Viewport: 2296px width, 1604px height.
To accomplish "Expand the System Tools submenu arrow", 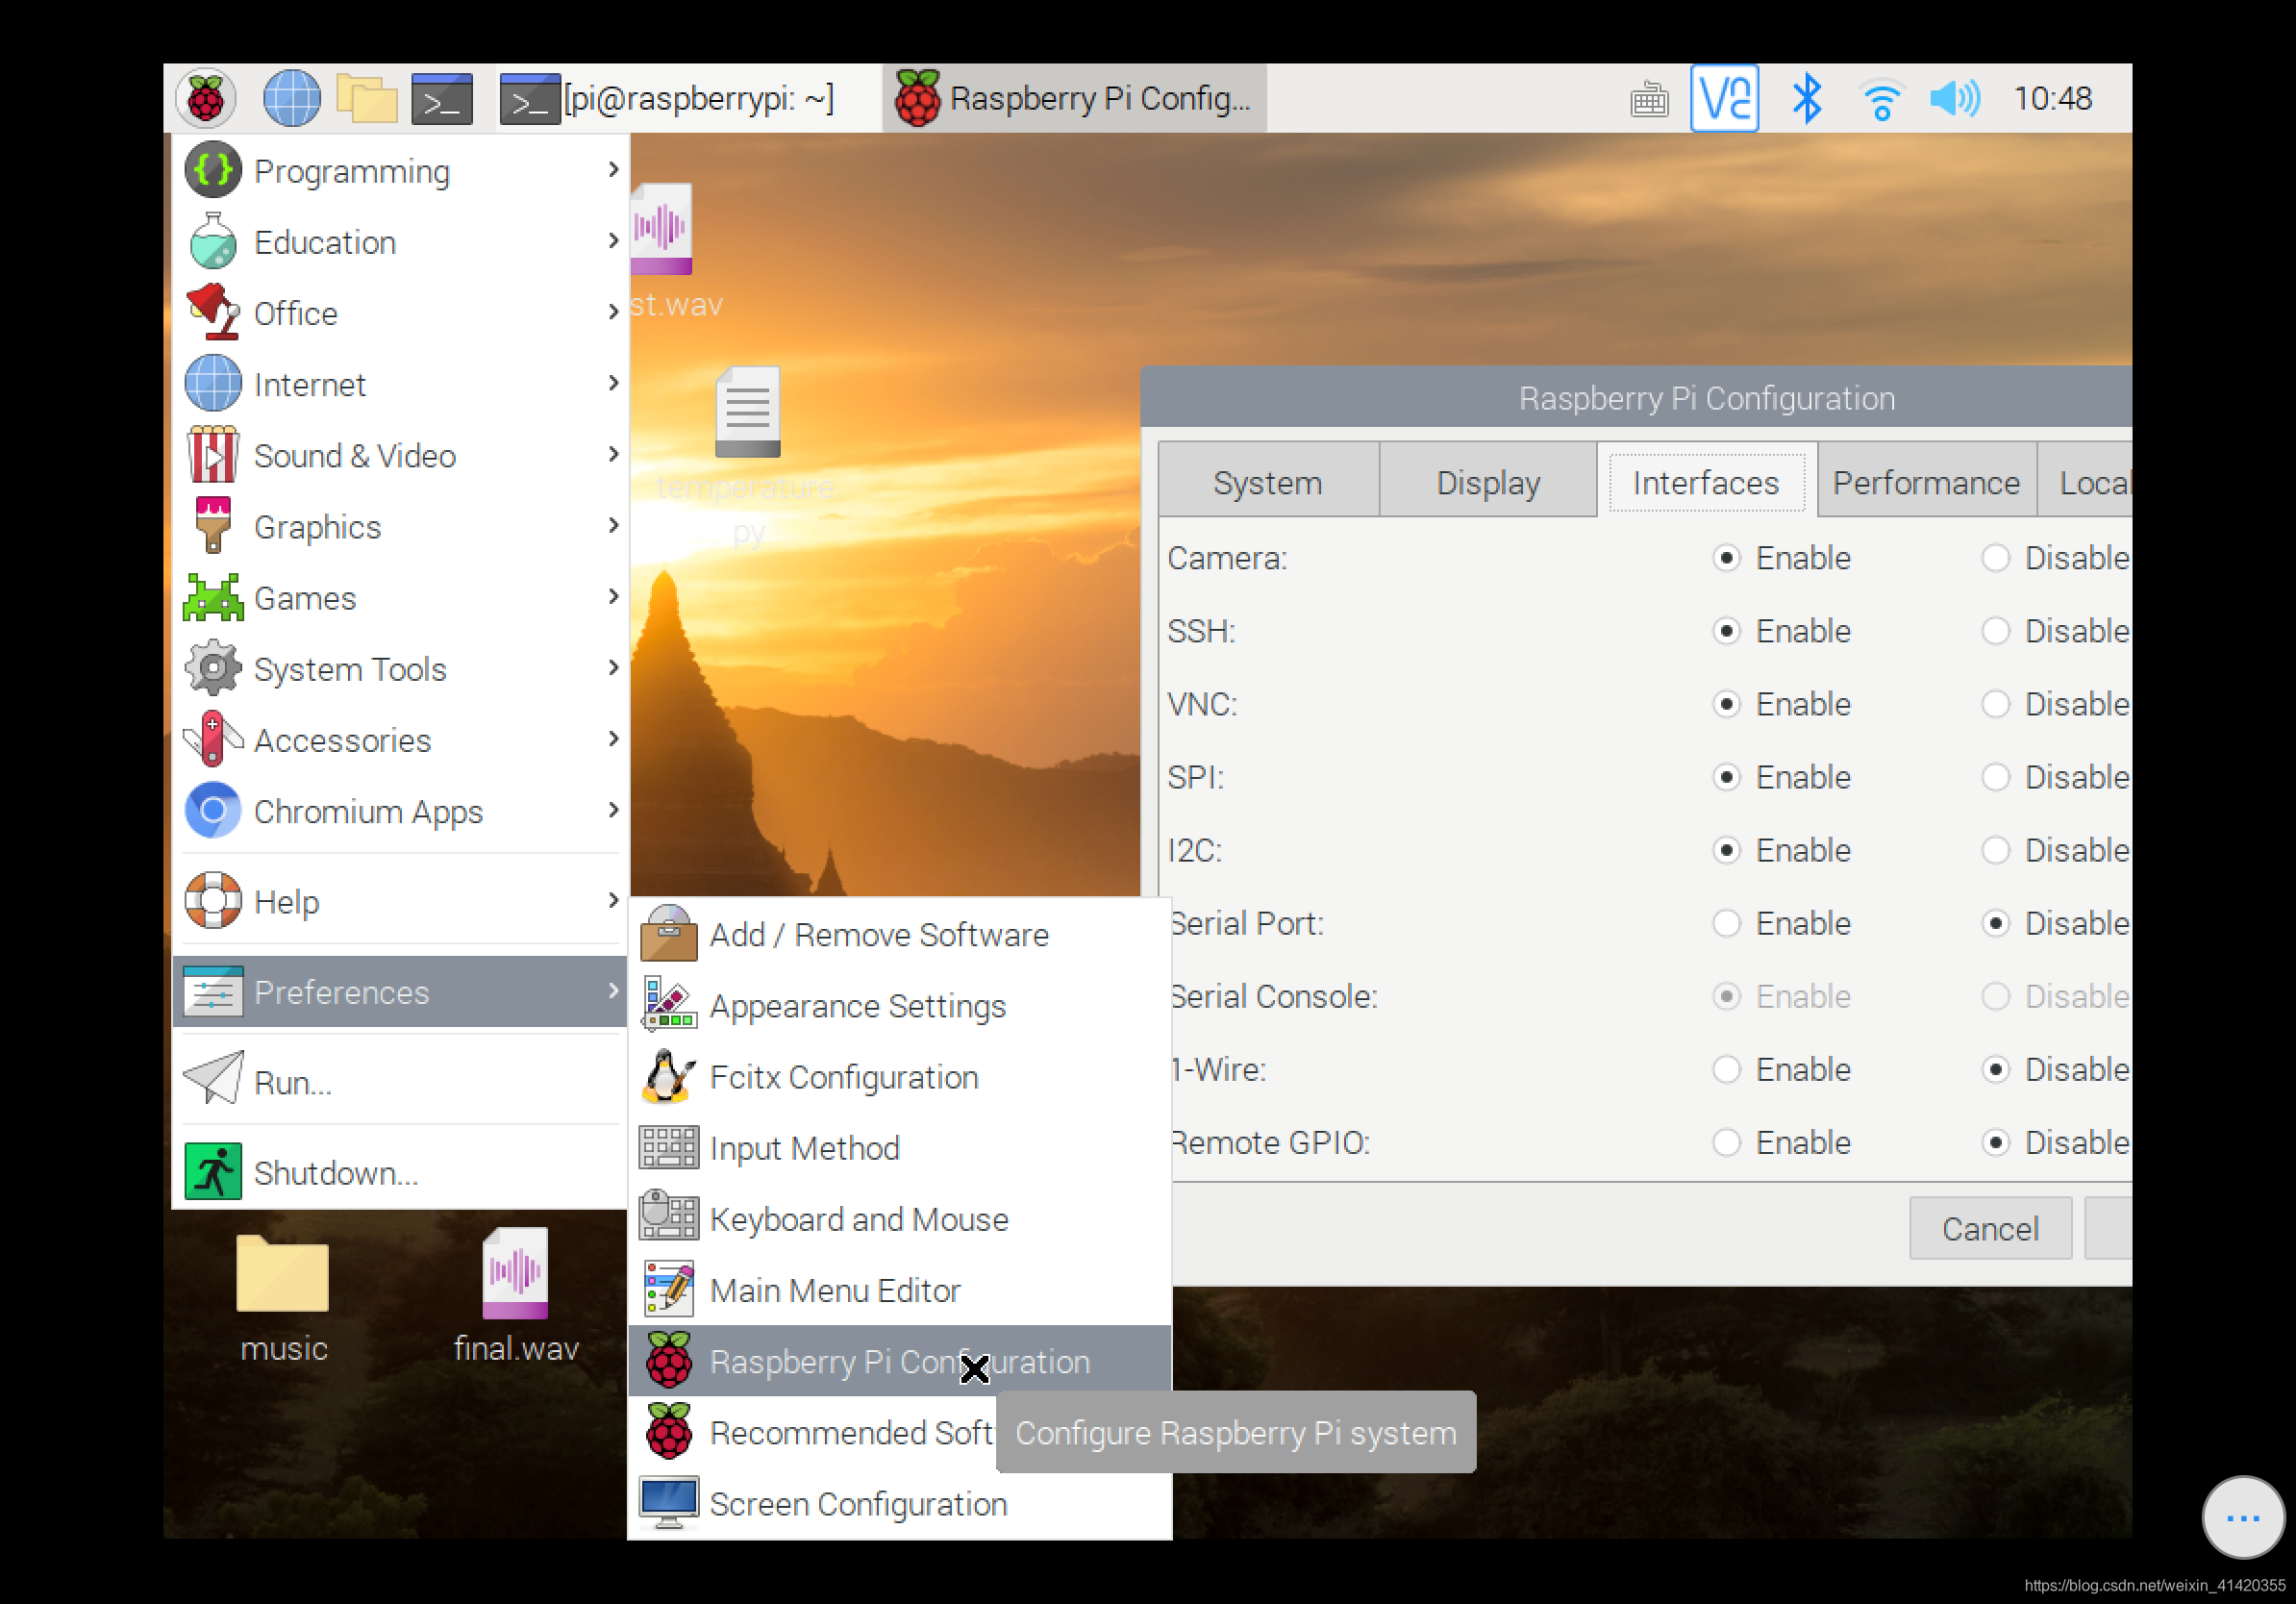I will click(x=613, y=668).
